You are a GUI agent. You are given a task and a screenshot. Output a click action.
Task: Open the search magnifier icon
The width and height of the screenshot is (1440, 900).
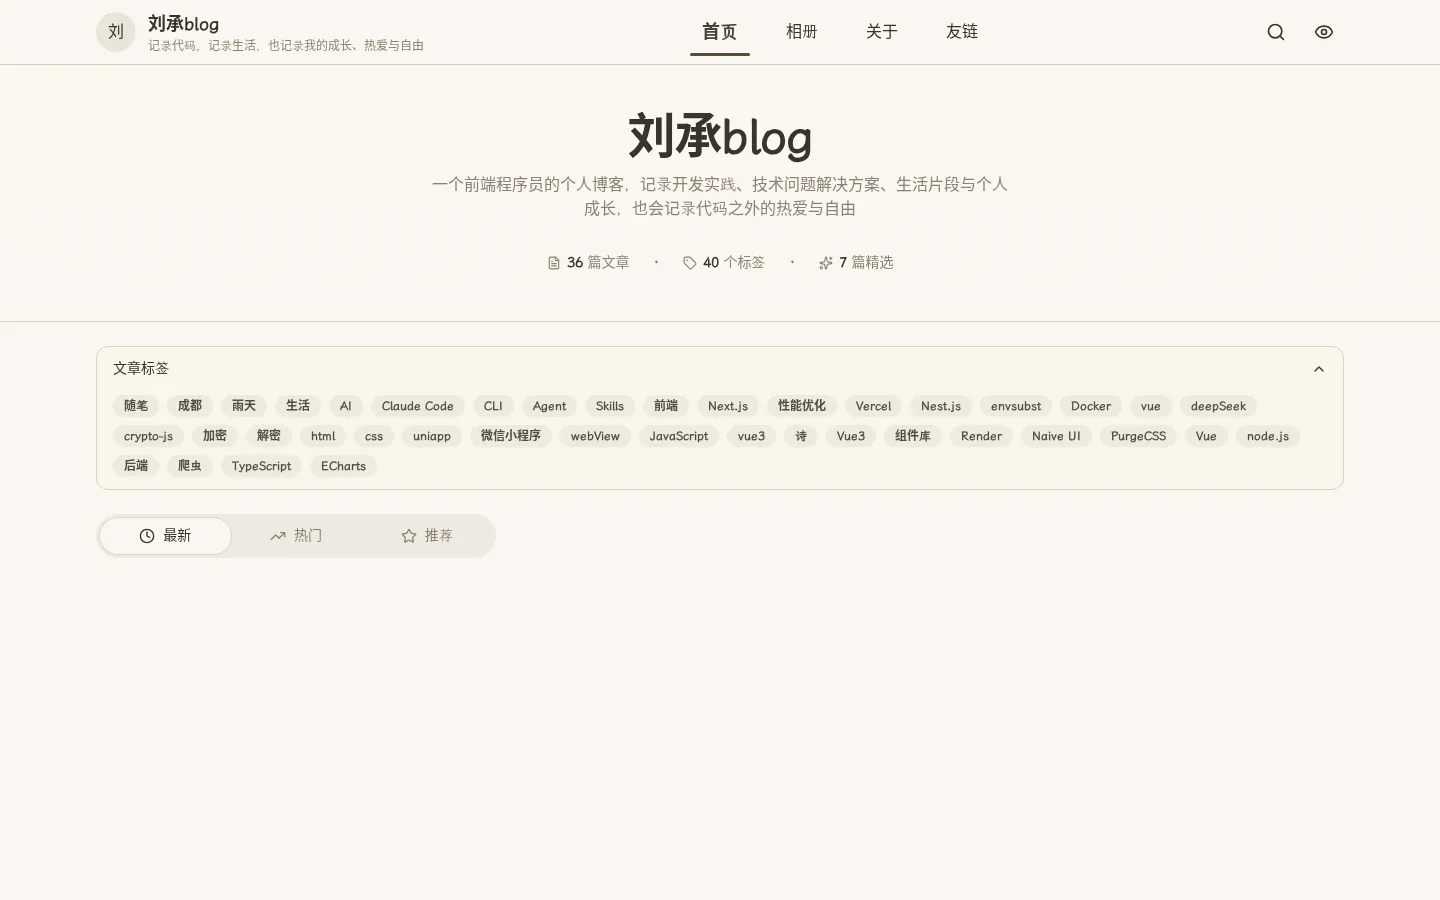pos(1276,32)
